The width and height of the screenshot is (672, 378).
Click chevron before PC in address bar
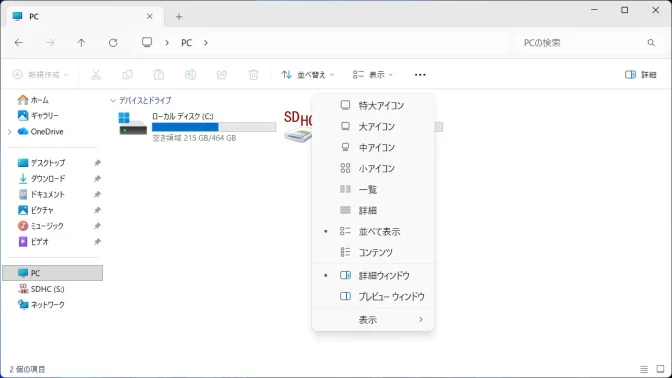(167, 43)
